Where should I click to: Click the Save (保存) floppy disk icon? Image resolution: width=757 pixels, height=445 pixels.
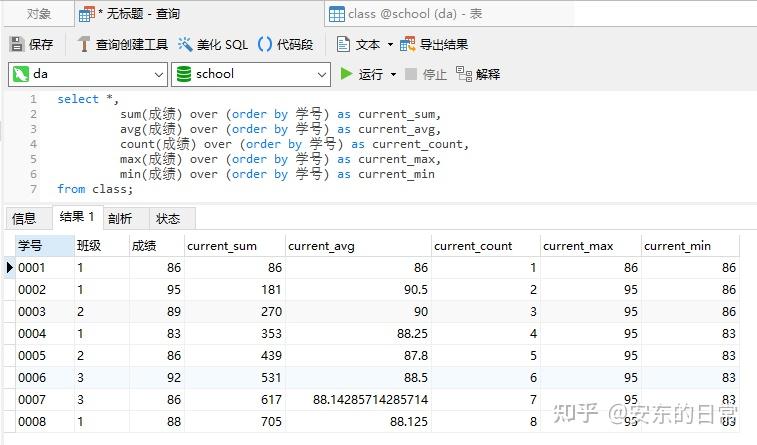pyautogui.click(x=17, y=44)
